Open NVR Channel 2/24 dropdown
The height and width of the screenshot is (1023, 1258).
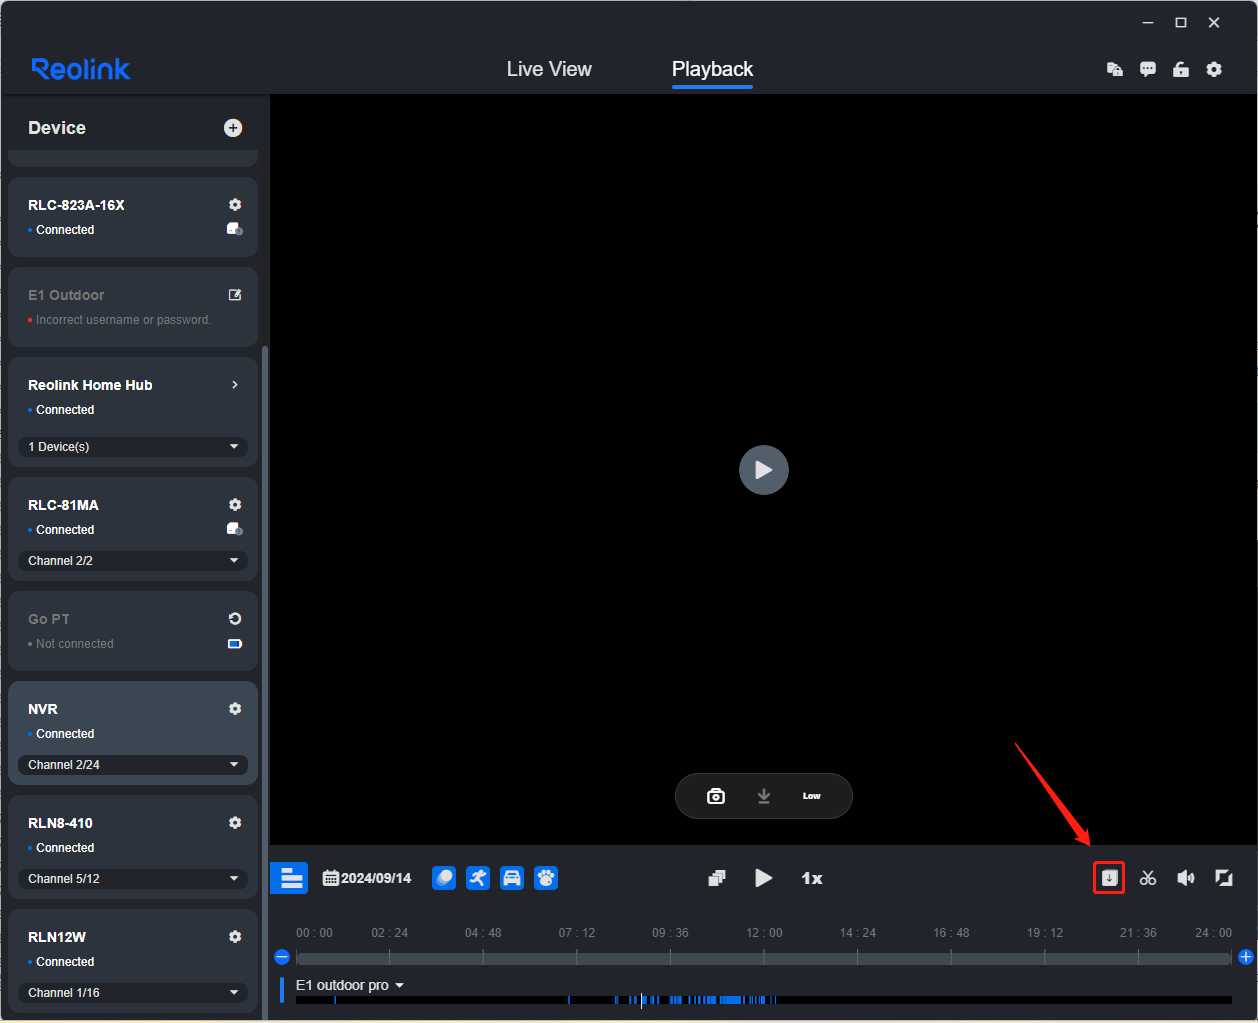pos(133,765)
